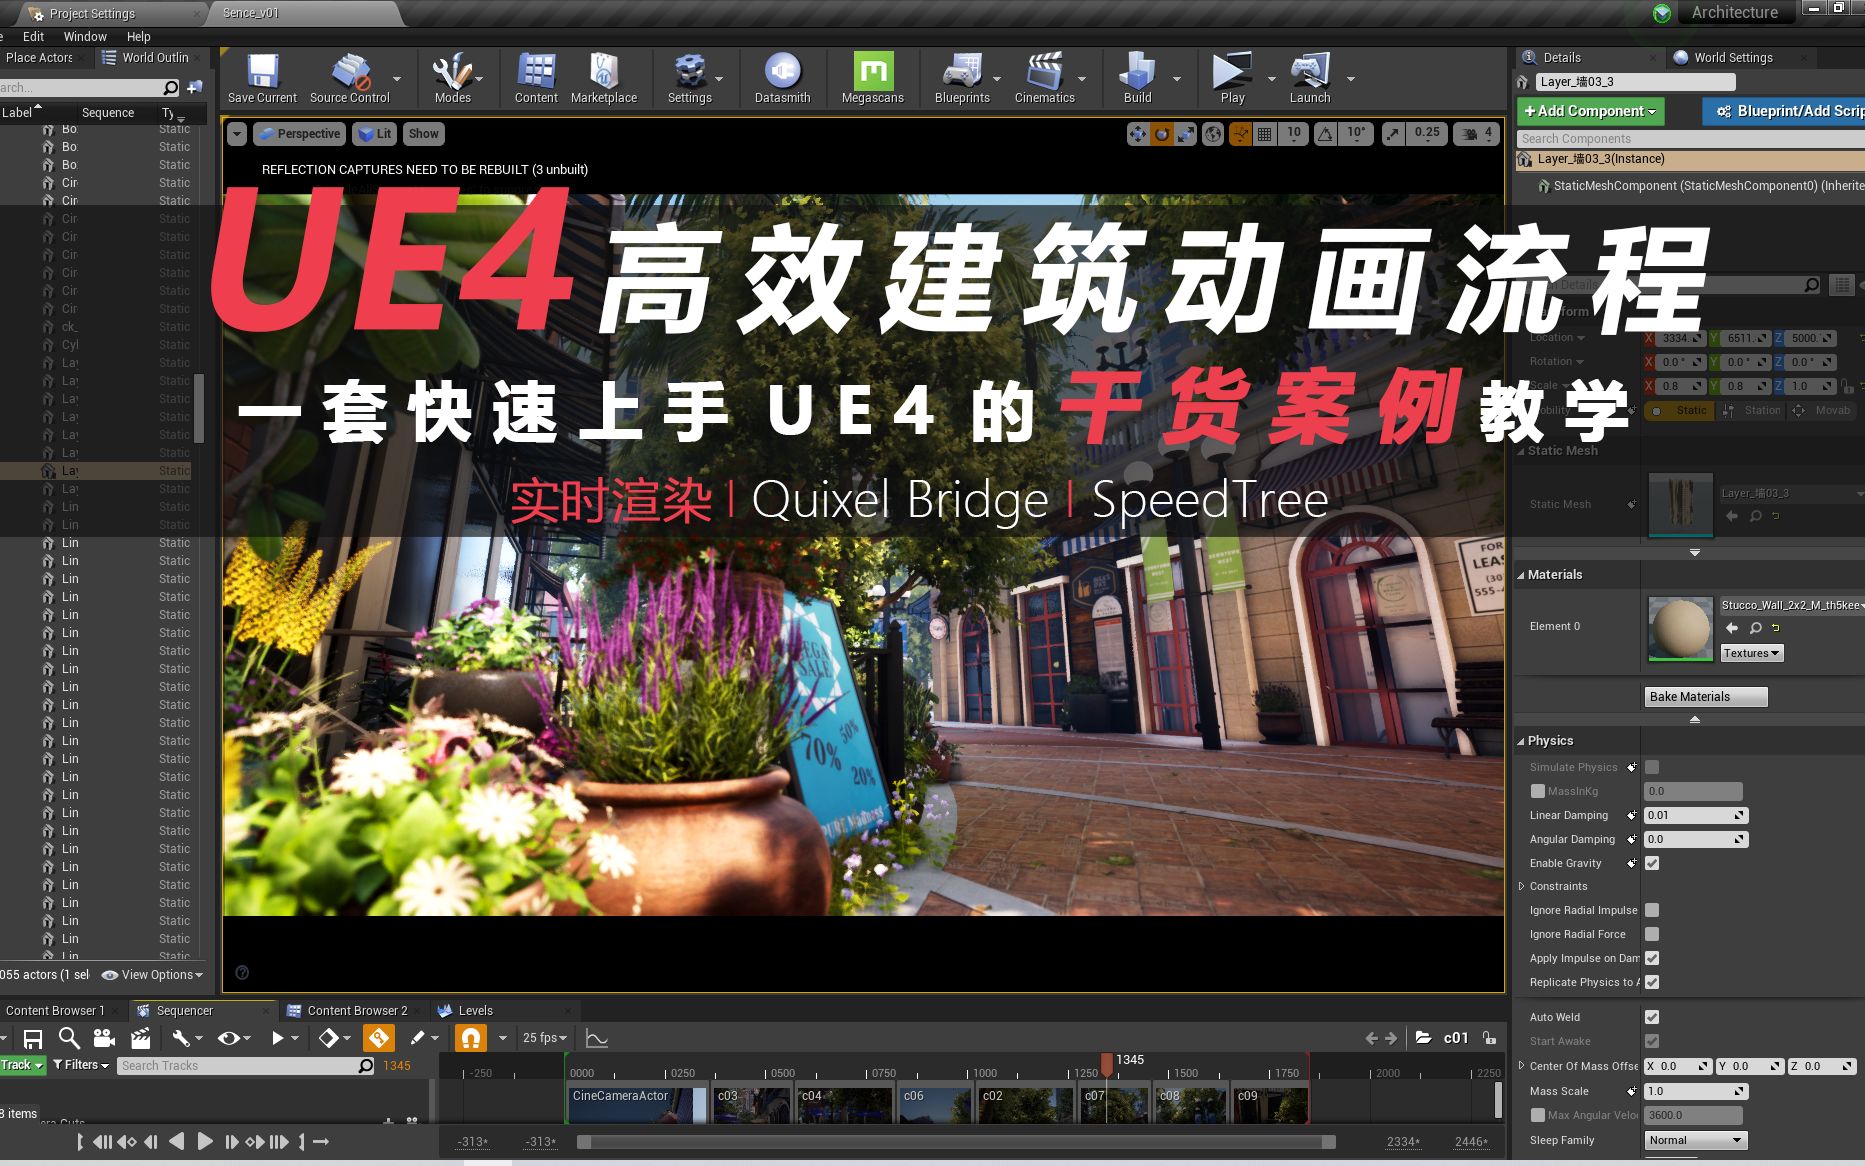
Task: Click the Linear Damping value field
Action: click(x=1696, y=815)
